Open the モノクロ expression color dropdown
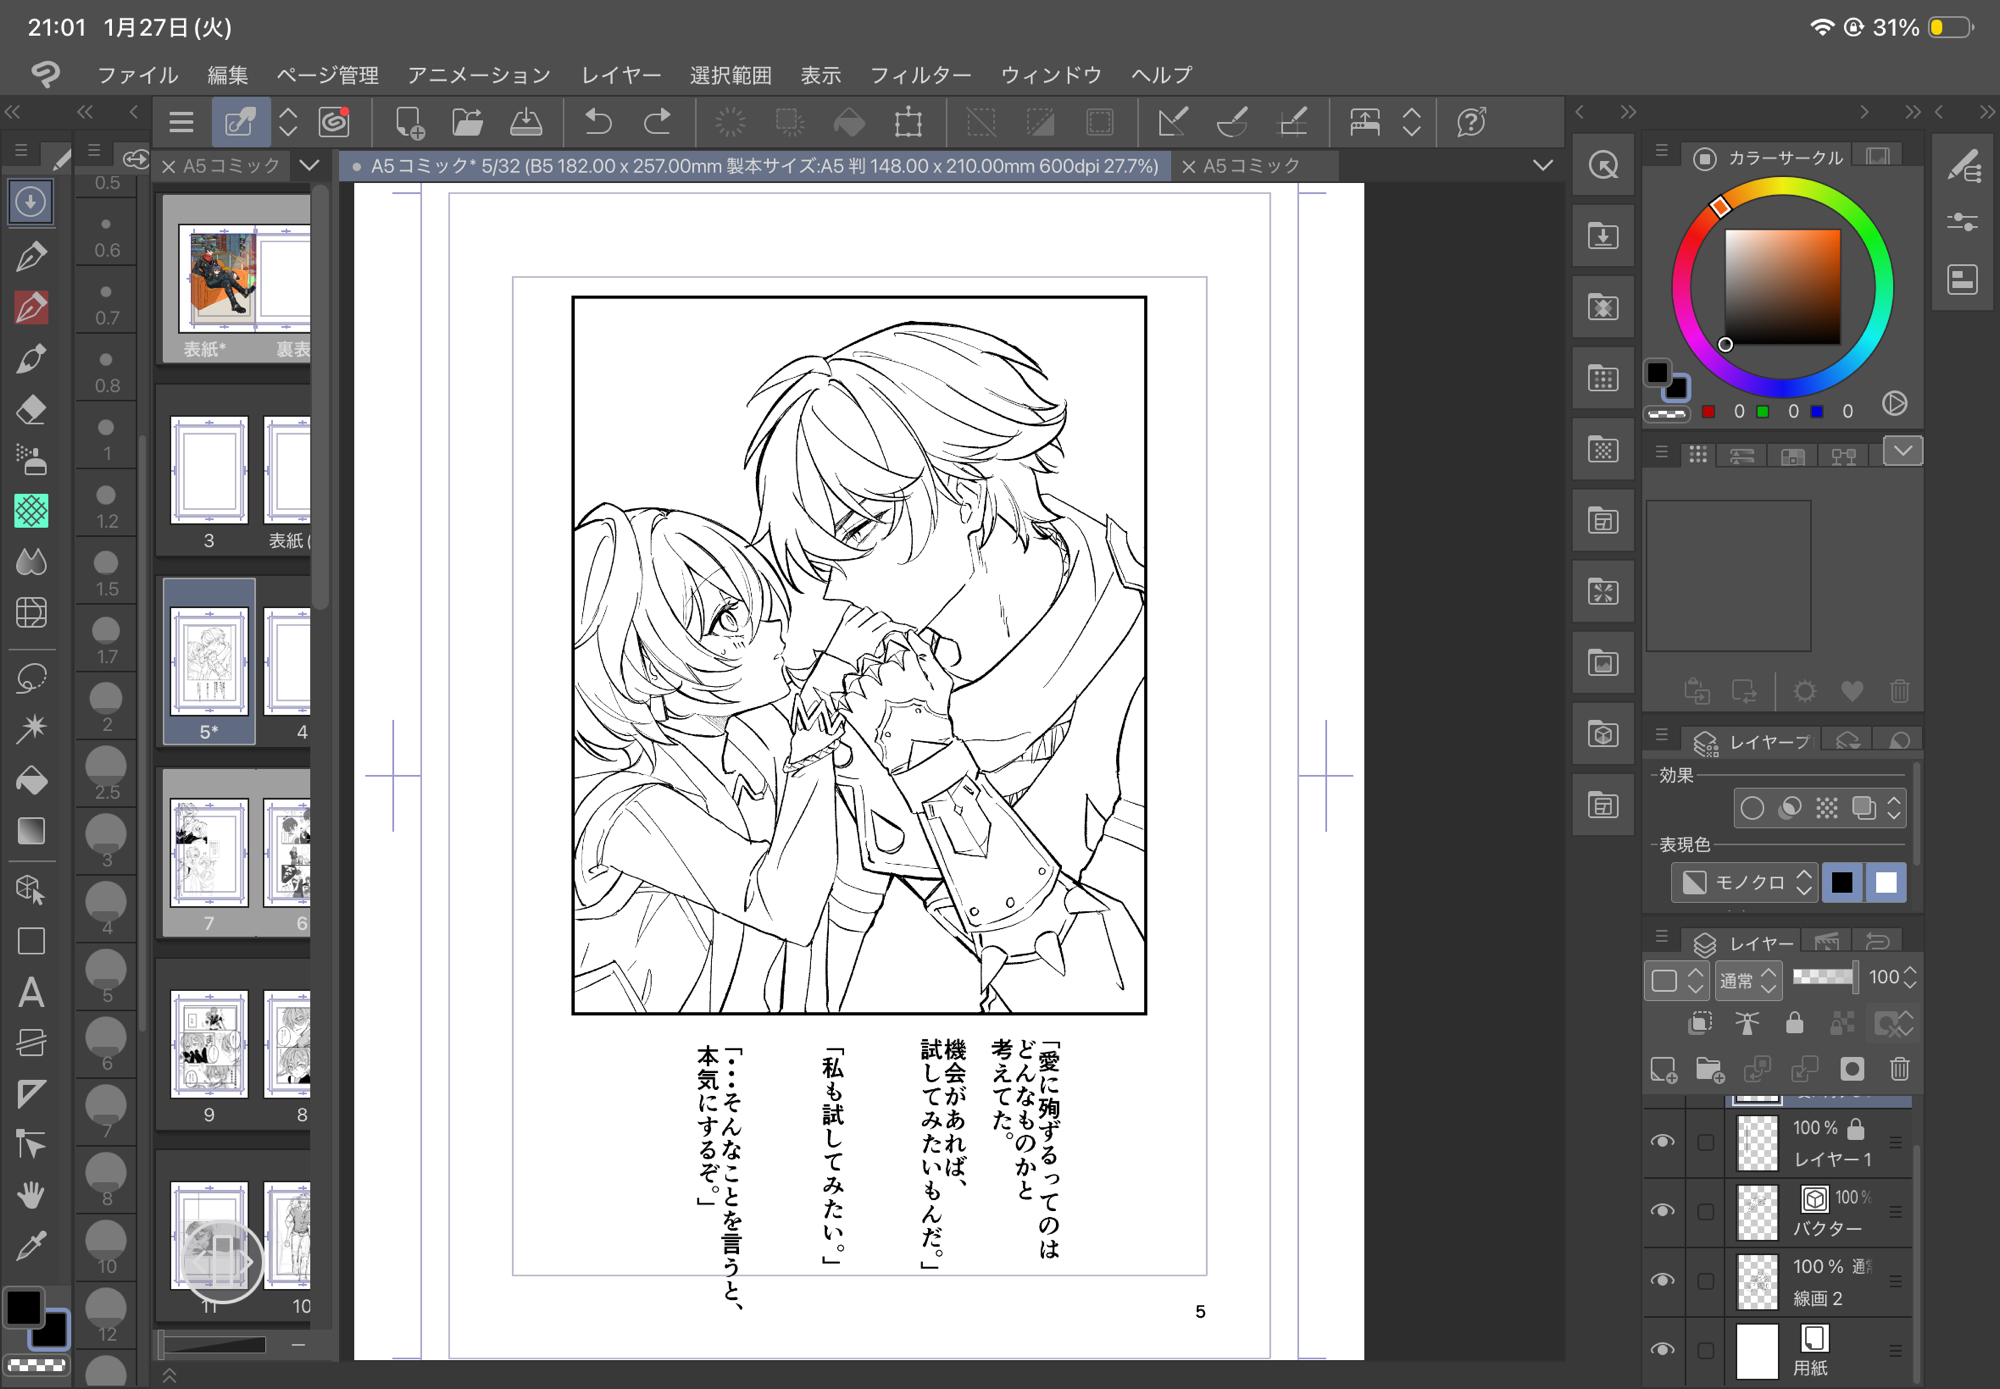The width and height of the screenshot is (2000, 1389). click(1747, 882)
